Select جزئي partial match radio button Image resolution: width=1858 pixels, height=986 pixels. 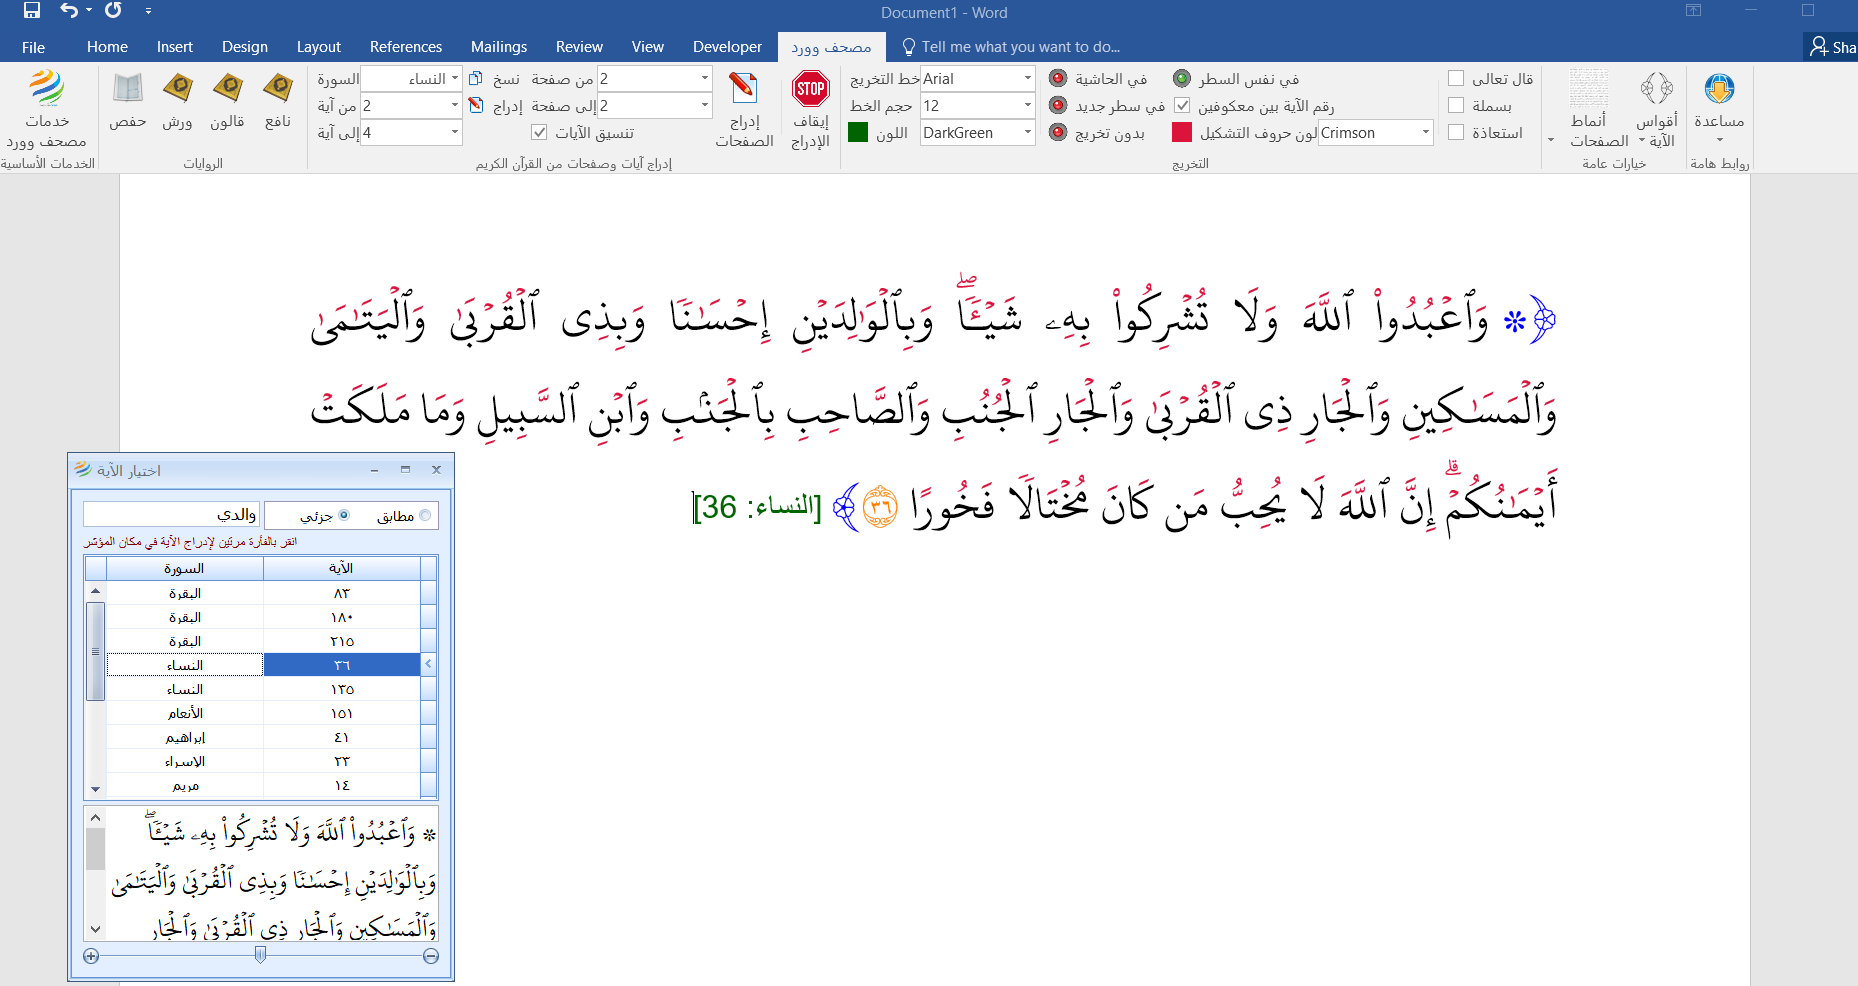click(x=344, y=515)
